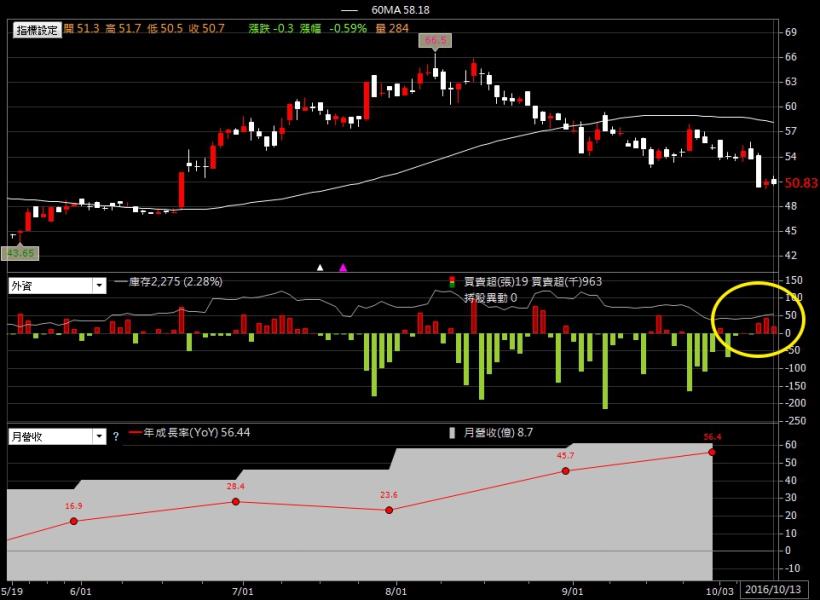This screenshot has width=820, height=600.
Task: Click the red/green legend icon beside 買賣超
Action: (452, 281)
